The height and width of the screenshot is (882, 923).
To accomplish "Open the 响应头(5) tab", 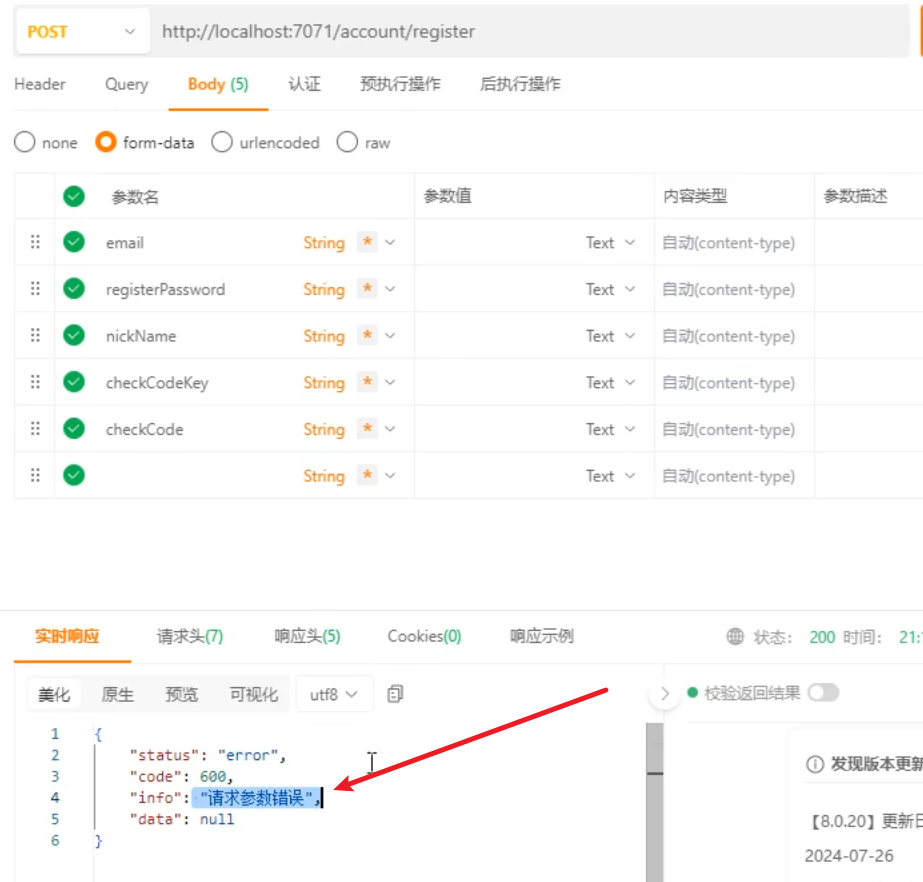I will point(307,636).
